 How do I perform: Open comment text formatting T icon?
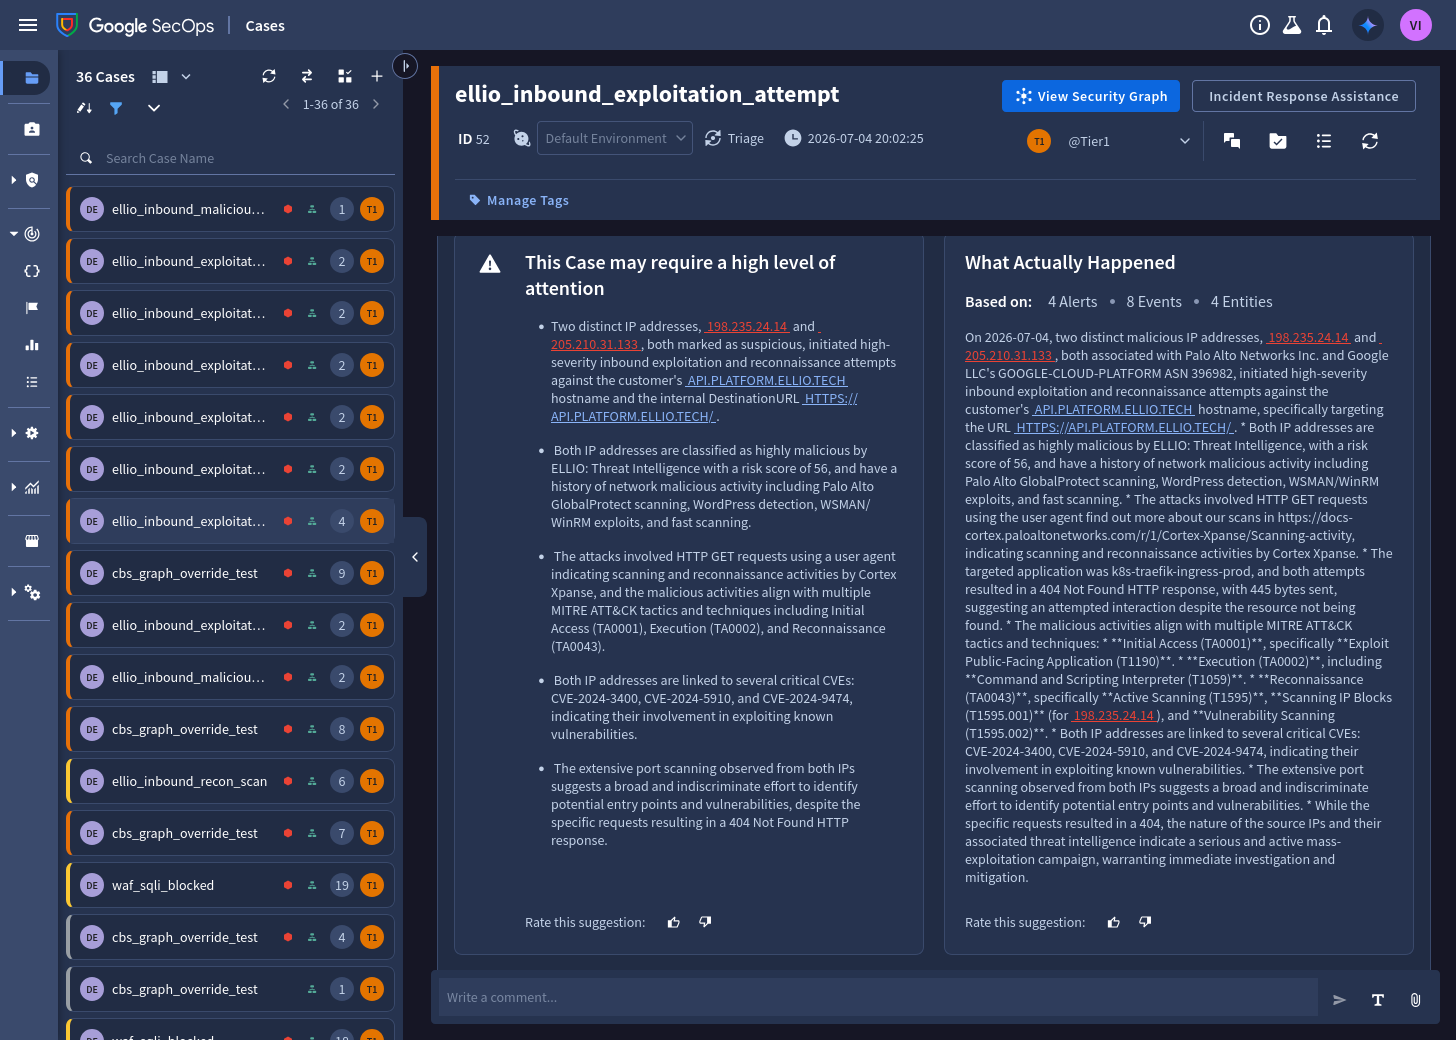(x=1378, y=1000)
